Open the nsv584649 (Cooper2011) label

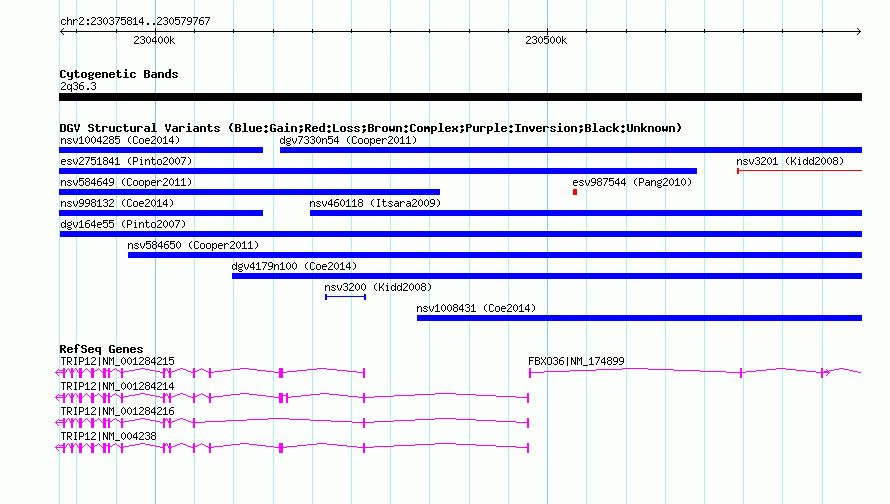pos(126,182)
